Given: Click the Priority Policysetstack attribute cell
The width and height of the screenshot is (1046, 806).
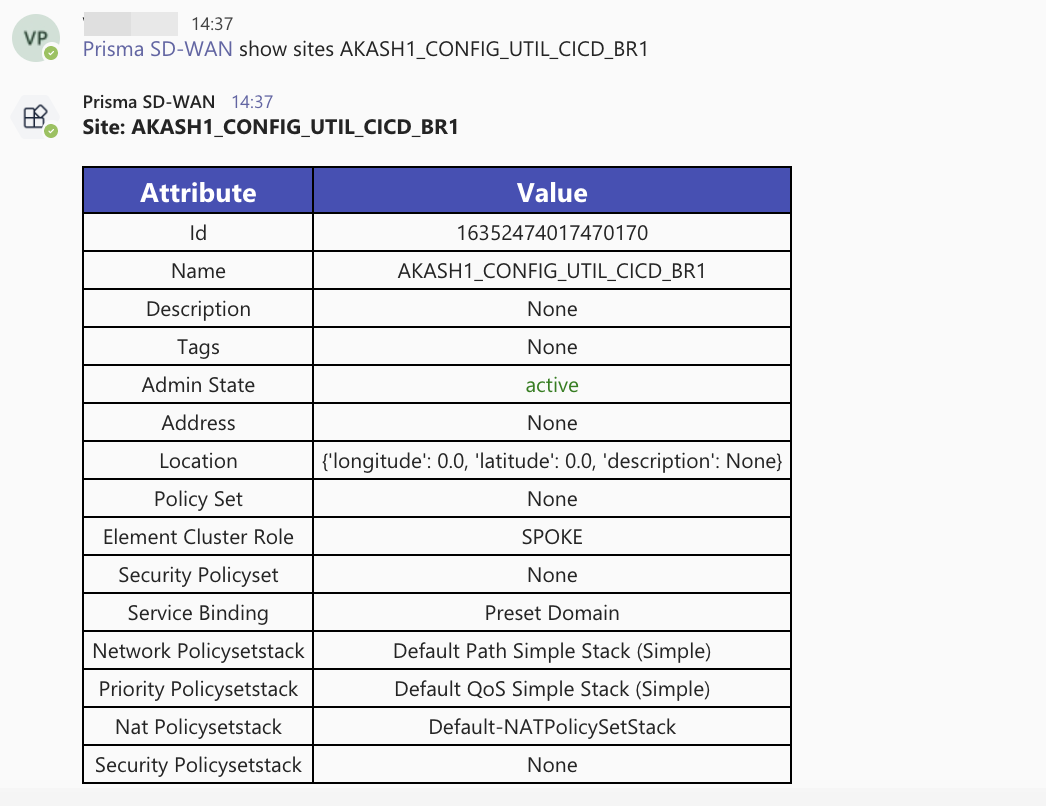Looking at the screenshot, I should coord(198,689).
